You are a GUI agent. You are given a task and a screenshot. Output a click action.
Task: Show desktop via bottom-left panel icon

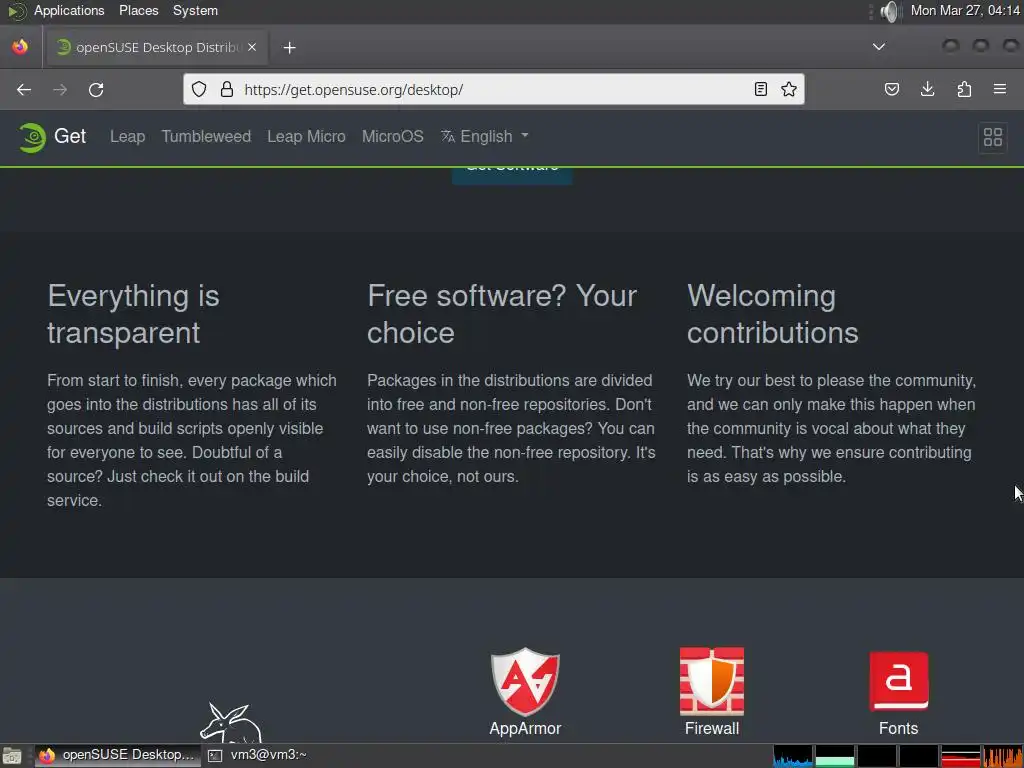pos(12,756)
